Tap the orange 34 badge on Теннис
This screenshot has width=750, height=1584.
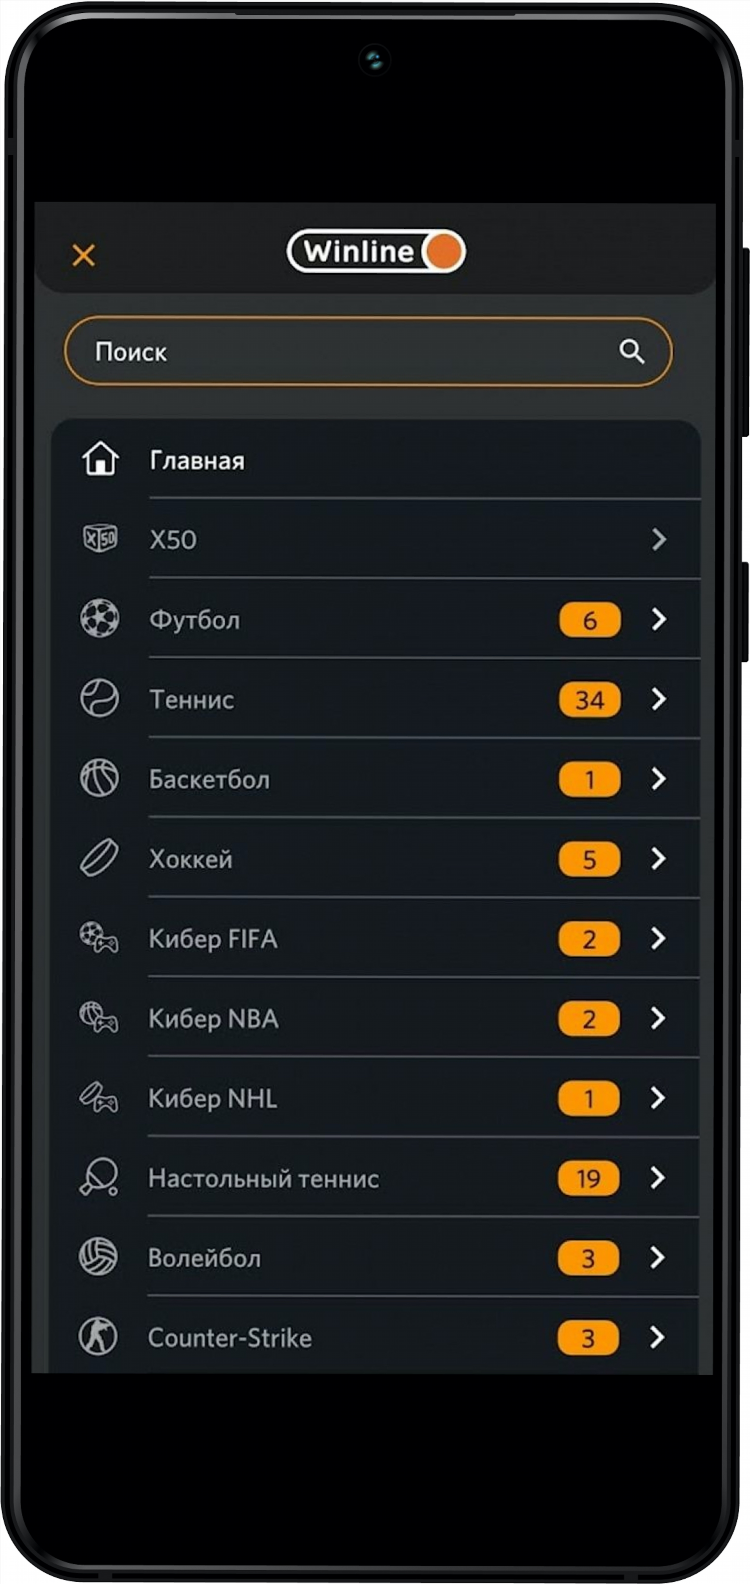590,699
